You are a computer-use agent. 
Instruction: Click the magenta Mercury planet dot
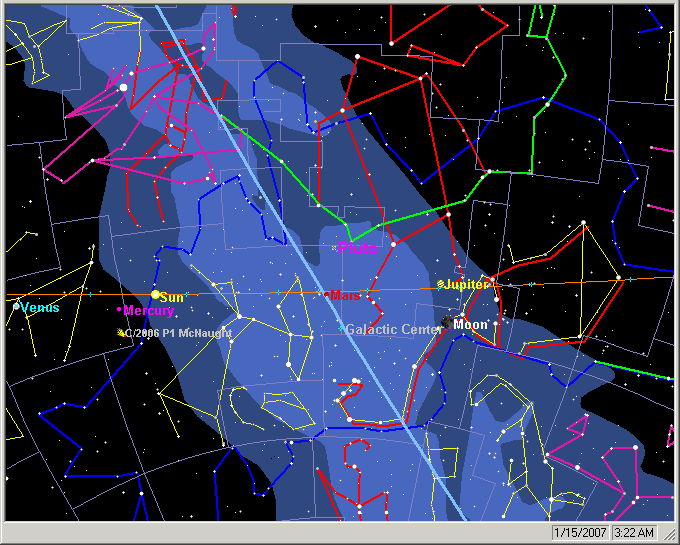119,309
